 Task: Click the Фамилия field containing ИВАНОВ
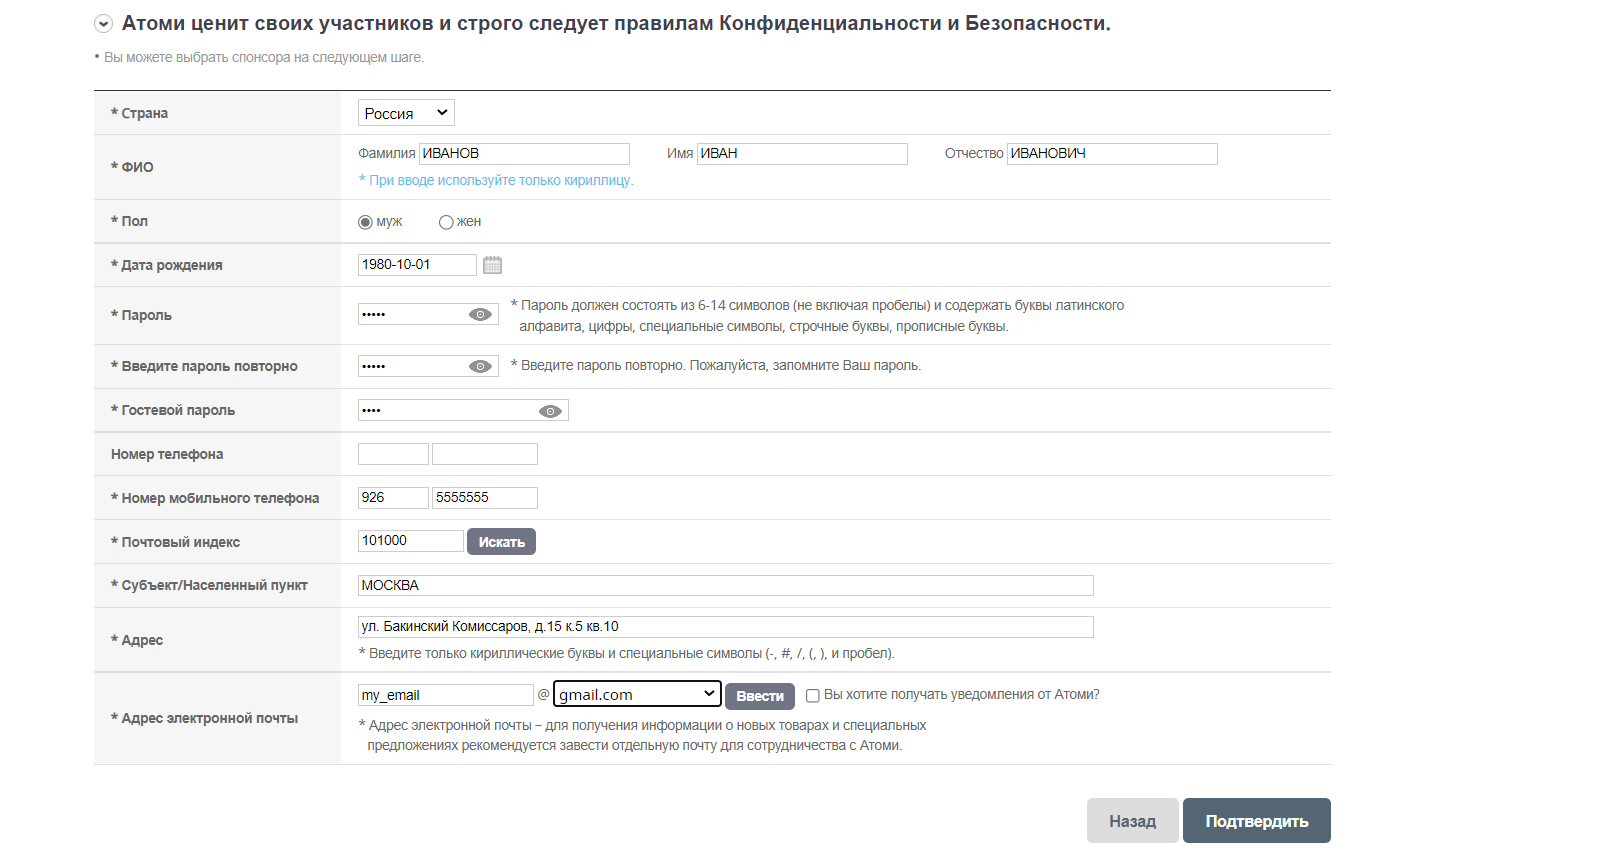tap(524, 154)
